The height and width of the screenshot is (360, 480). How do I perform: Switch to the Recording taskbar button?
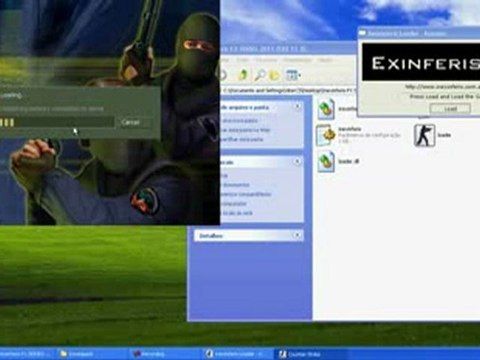point(165,354)
